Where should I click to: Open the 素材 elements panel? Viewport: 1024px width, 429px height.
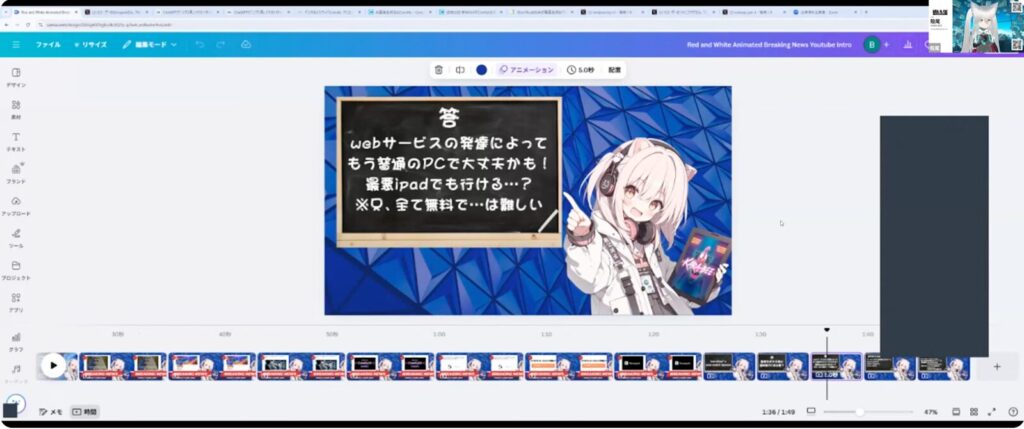coord(16,108)
